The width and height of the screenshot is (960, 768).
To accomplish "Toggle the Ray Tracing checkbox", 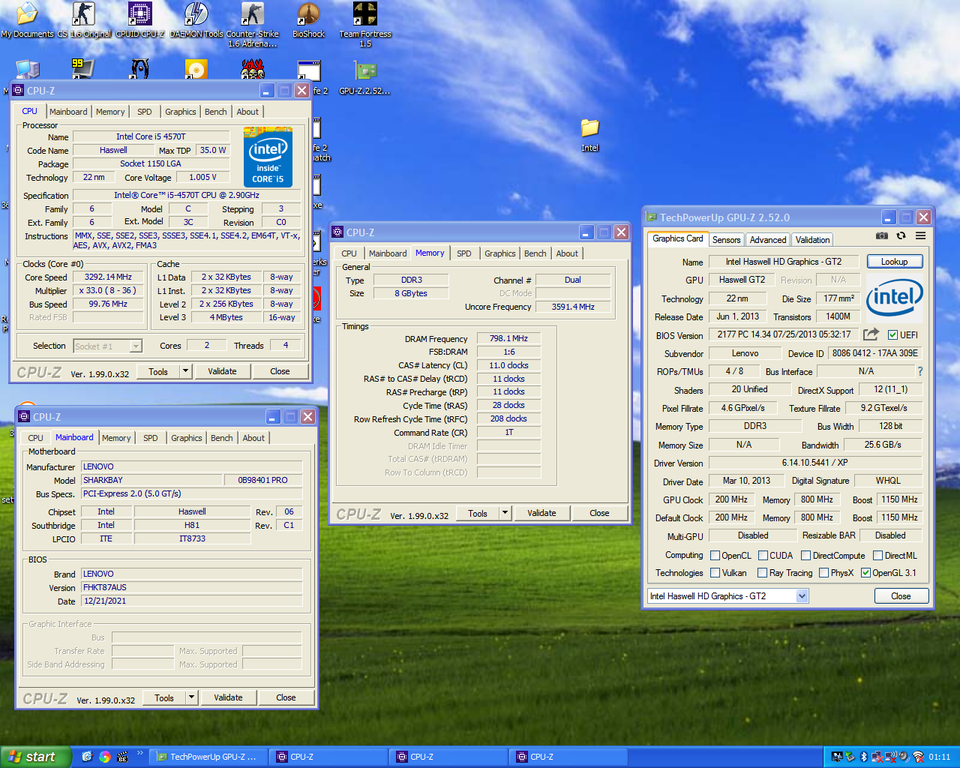I will [x=762, y=573].
